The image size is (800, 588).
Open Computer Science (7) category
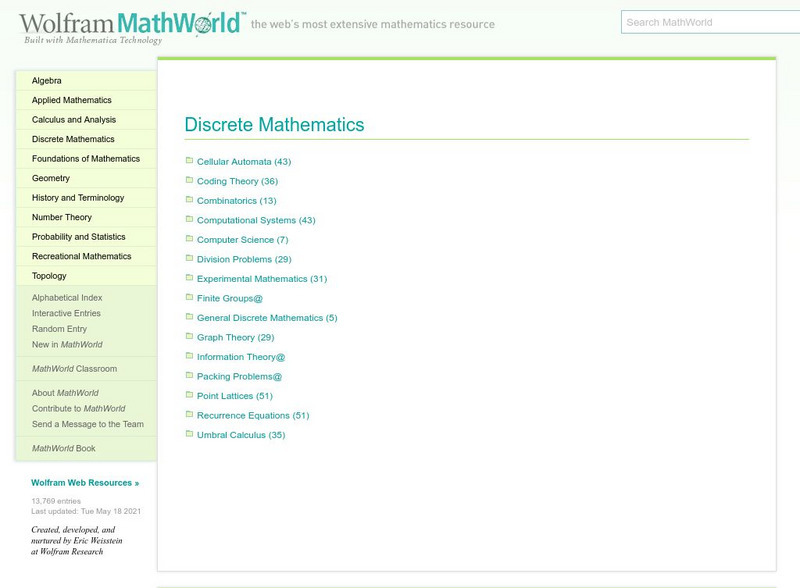point(243,240)
